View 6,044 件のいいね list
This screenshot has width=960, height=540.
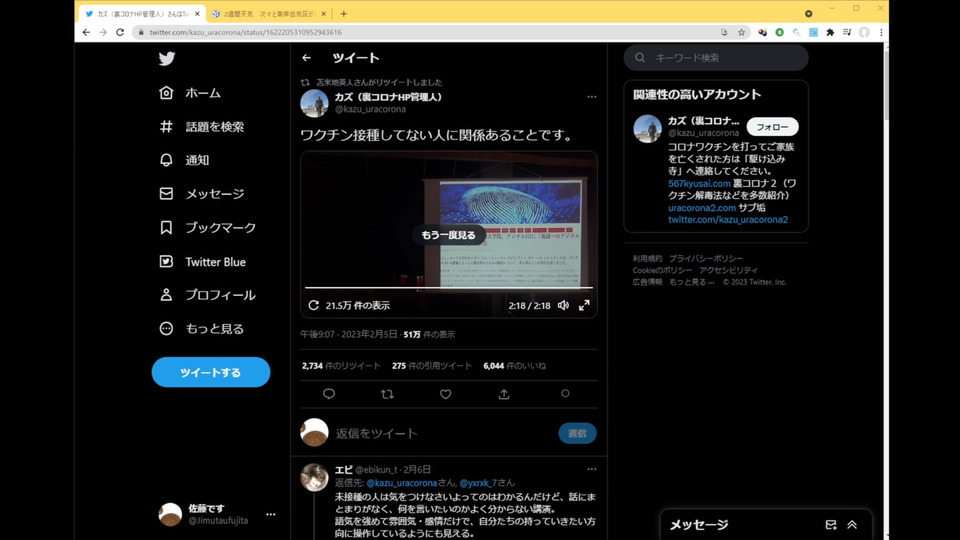(514, 366)
